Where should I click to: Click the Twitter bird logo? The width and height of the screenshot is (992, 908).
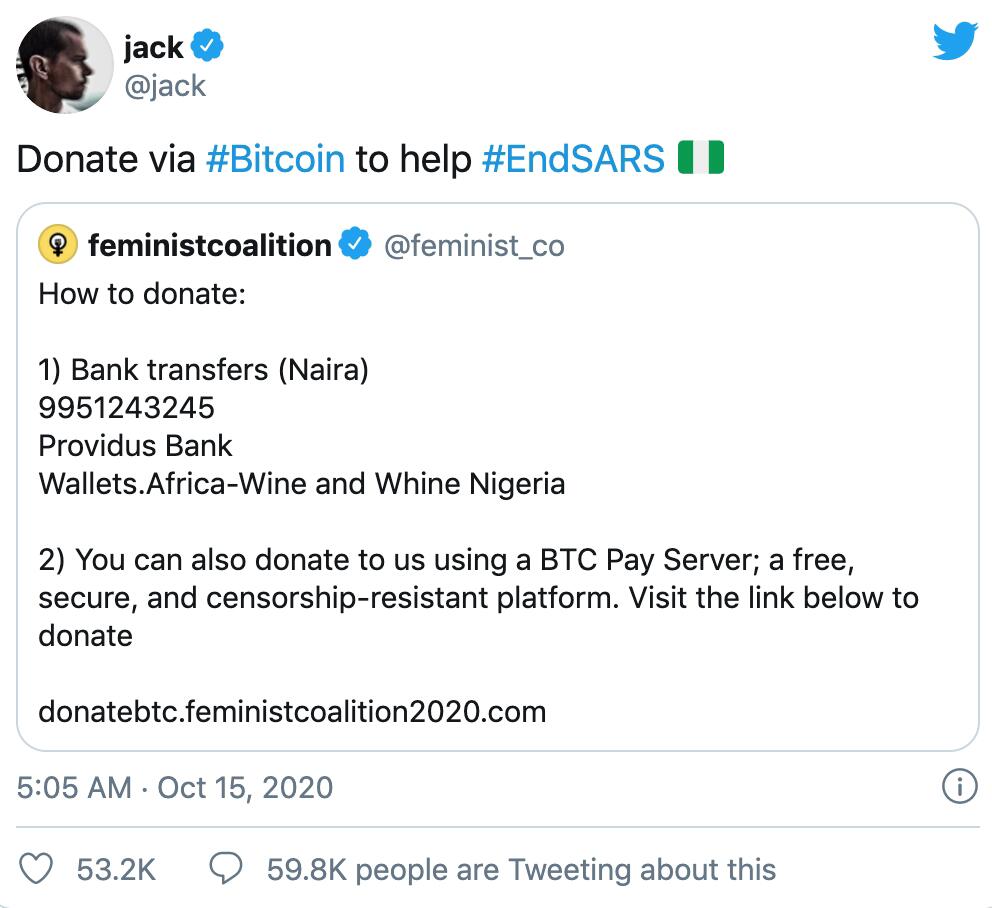[955, 42]
